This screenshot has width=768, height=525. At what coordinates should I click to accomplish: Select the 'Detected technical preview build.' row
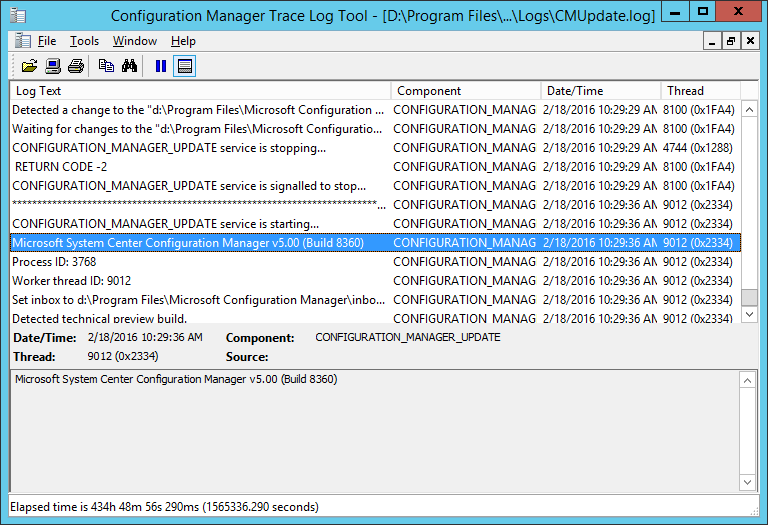click(376, 318)
